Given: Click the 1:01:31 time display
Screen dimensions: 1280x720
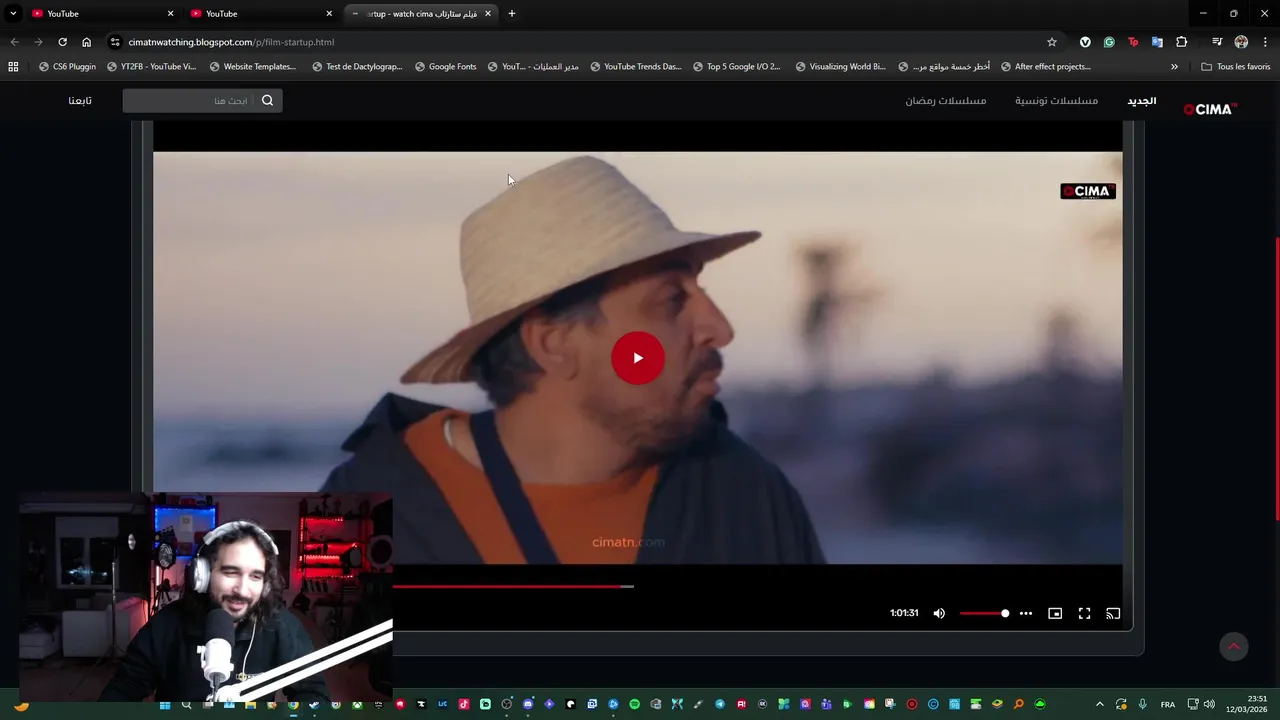Looking at the screenshot, I should tap(904, 613).
